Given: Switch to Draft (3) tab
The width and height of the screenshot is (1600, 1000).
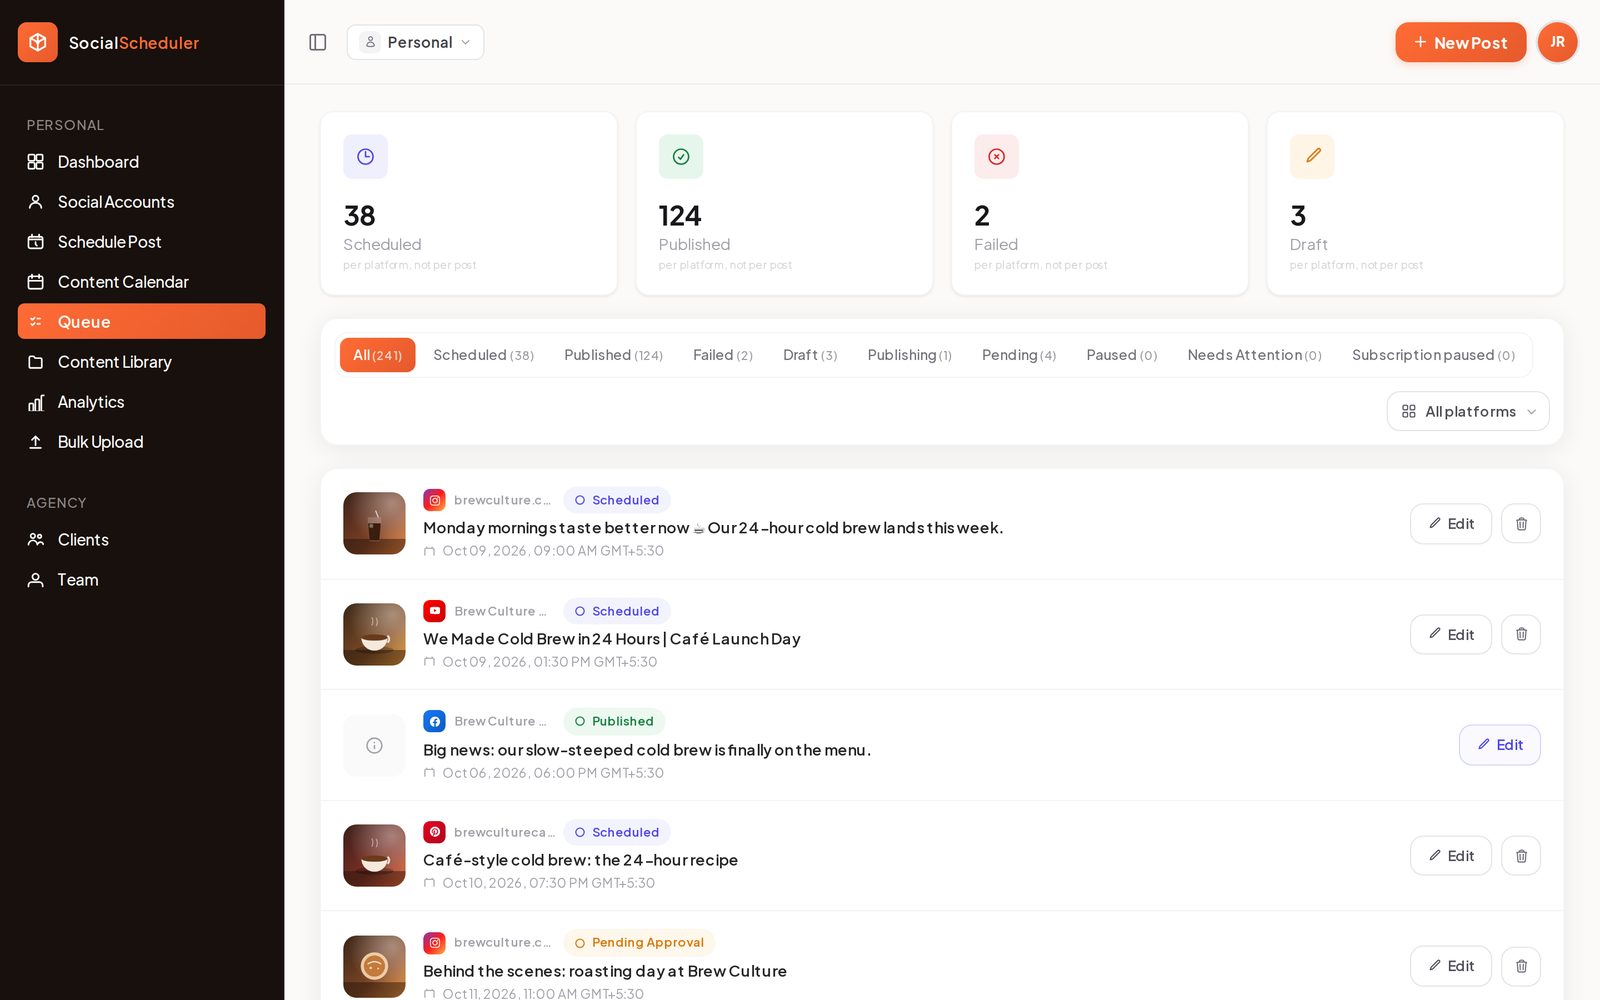Looking at the screenshot, I should (x=810, y=355).
